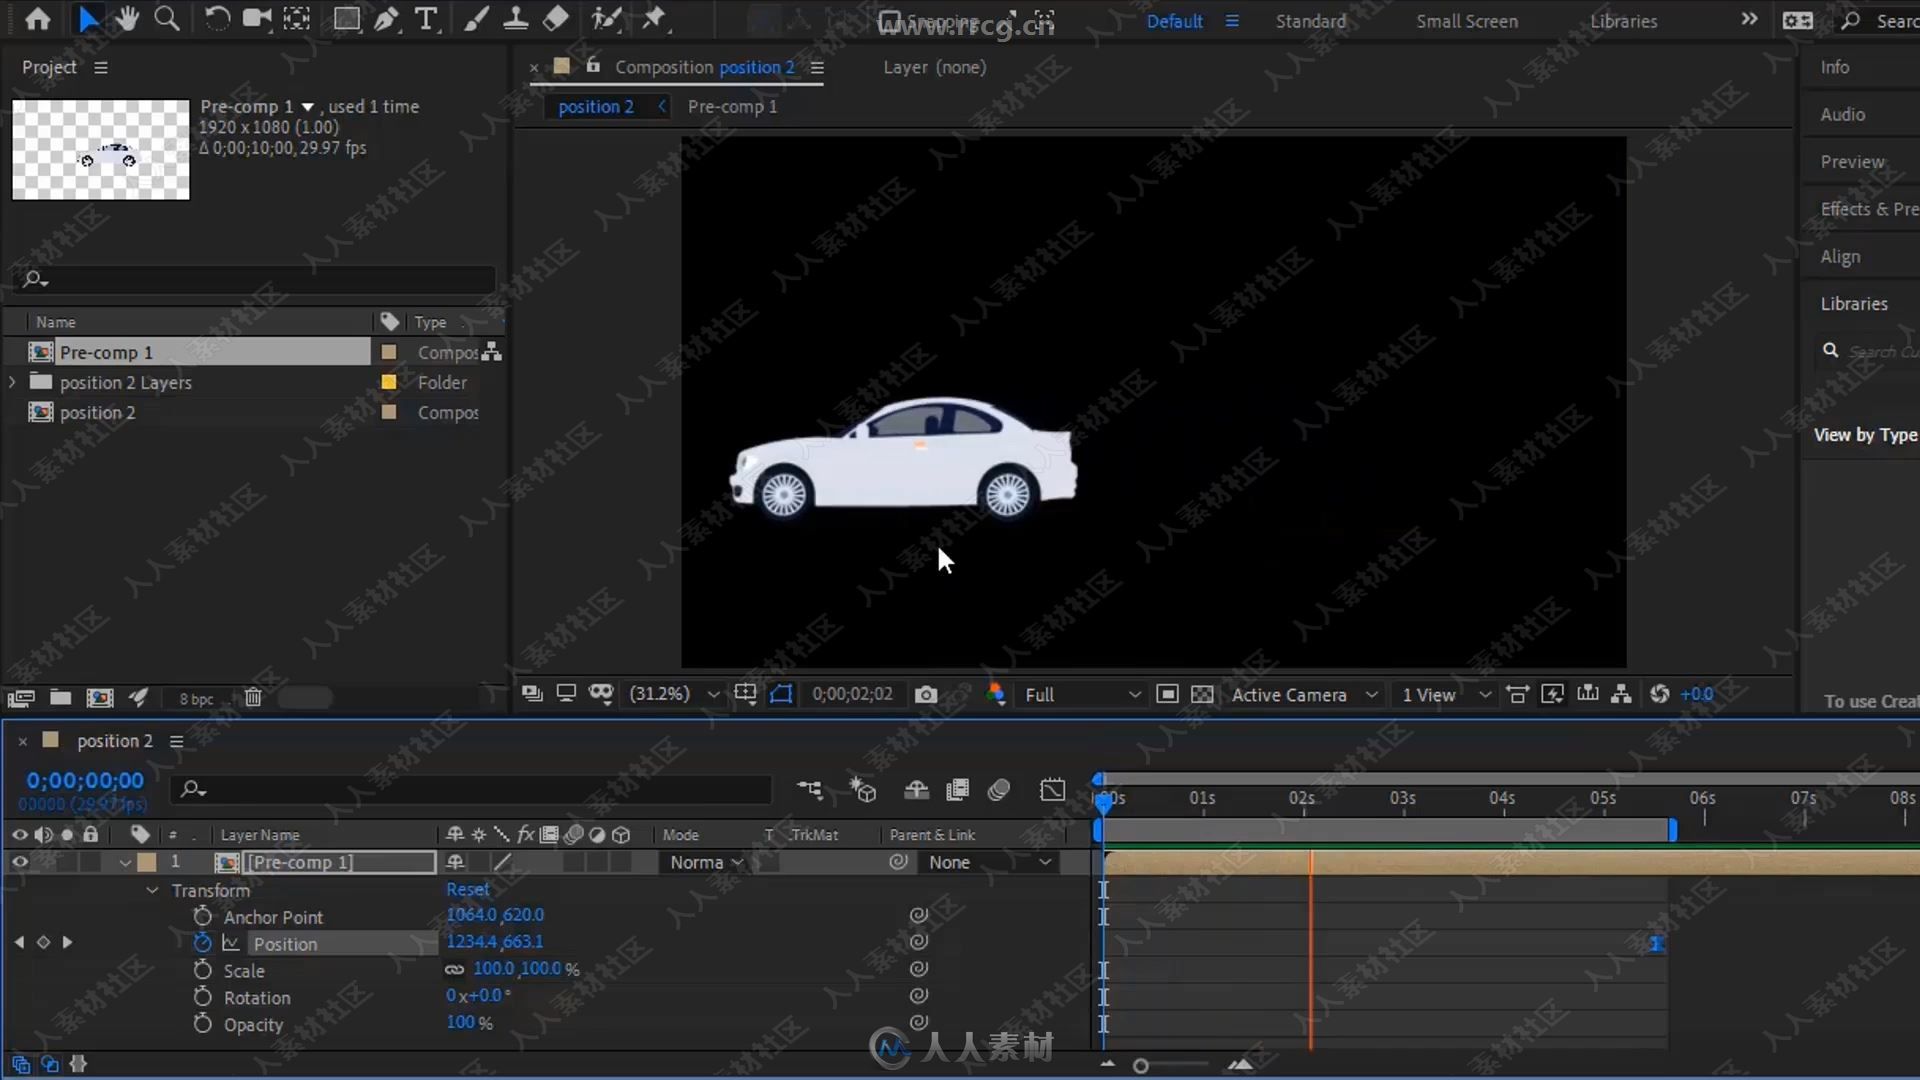This screenshot has width=1920, height=1080.
Task: Toggle visibility eye icon for Pre-comp 1
Action: pos(18,861)
